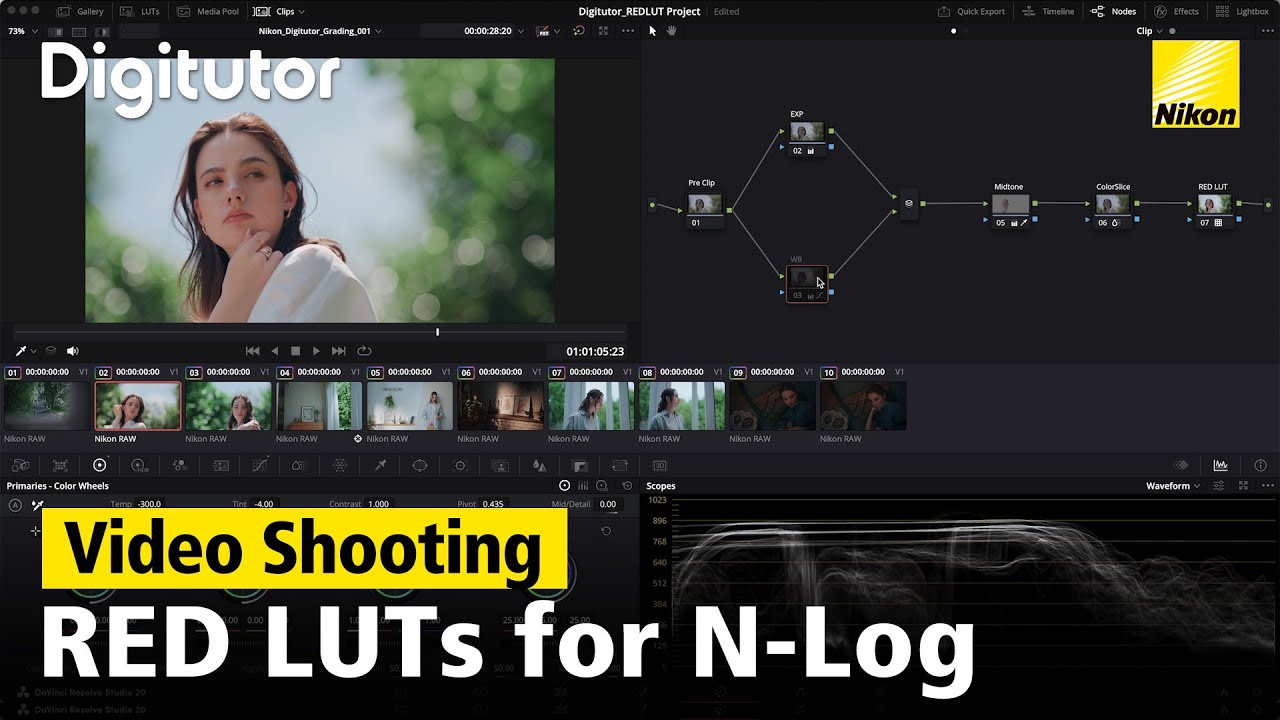This screenshot has width=1280, height=720.
Task: Toggle highlight viewer mode
Action: tap(102, 31)
